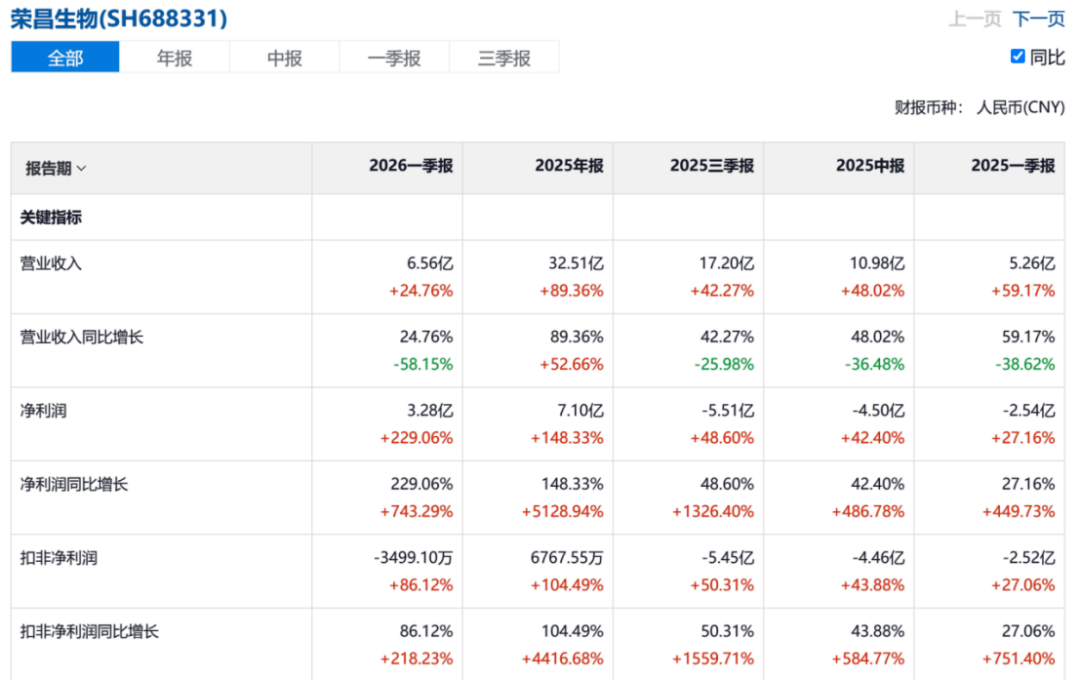1080x680 pixels.
Task: Select the 全部 tab
Action: (x=65, y=58)
